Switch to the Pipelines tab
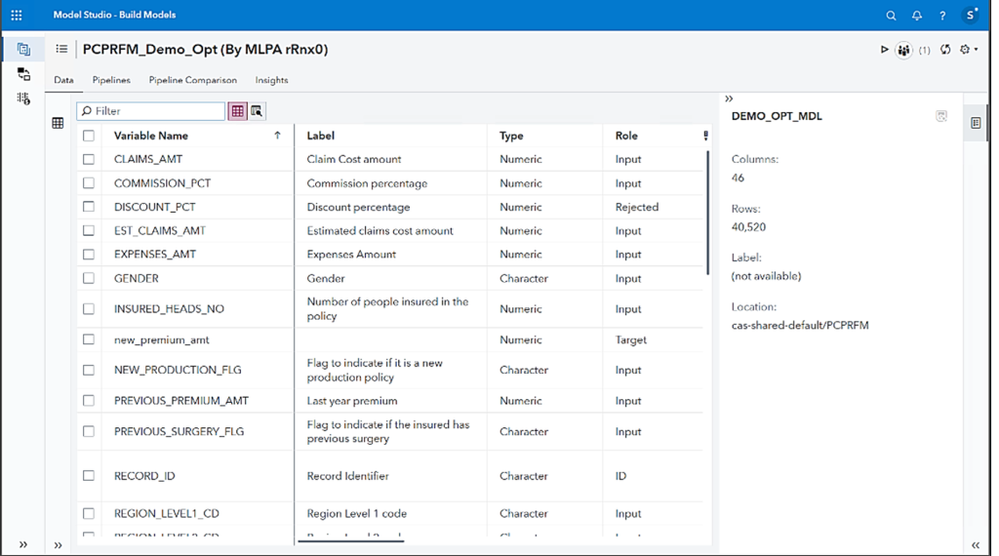Viewport: 999px width, 556px height. [111, 80]
